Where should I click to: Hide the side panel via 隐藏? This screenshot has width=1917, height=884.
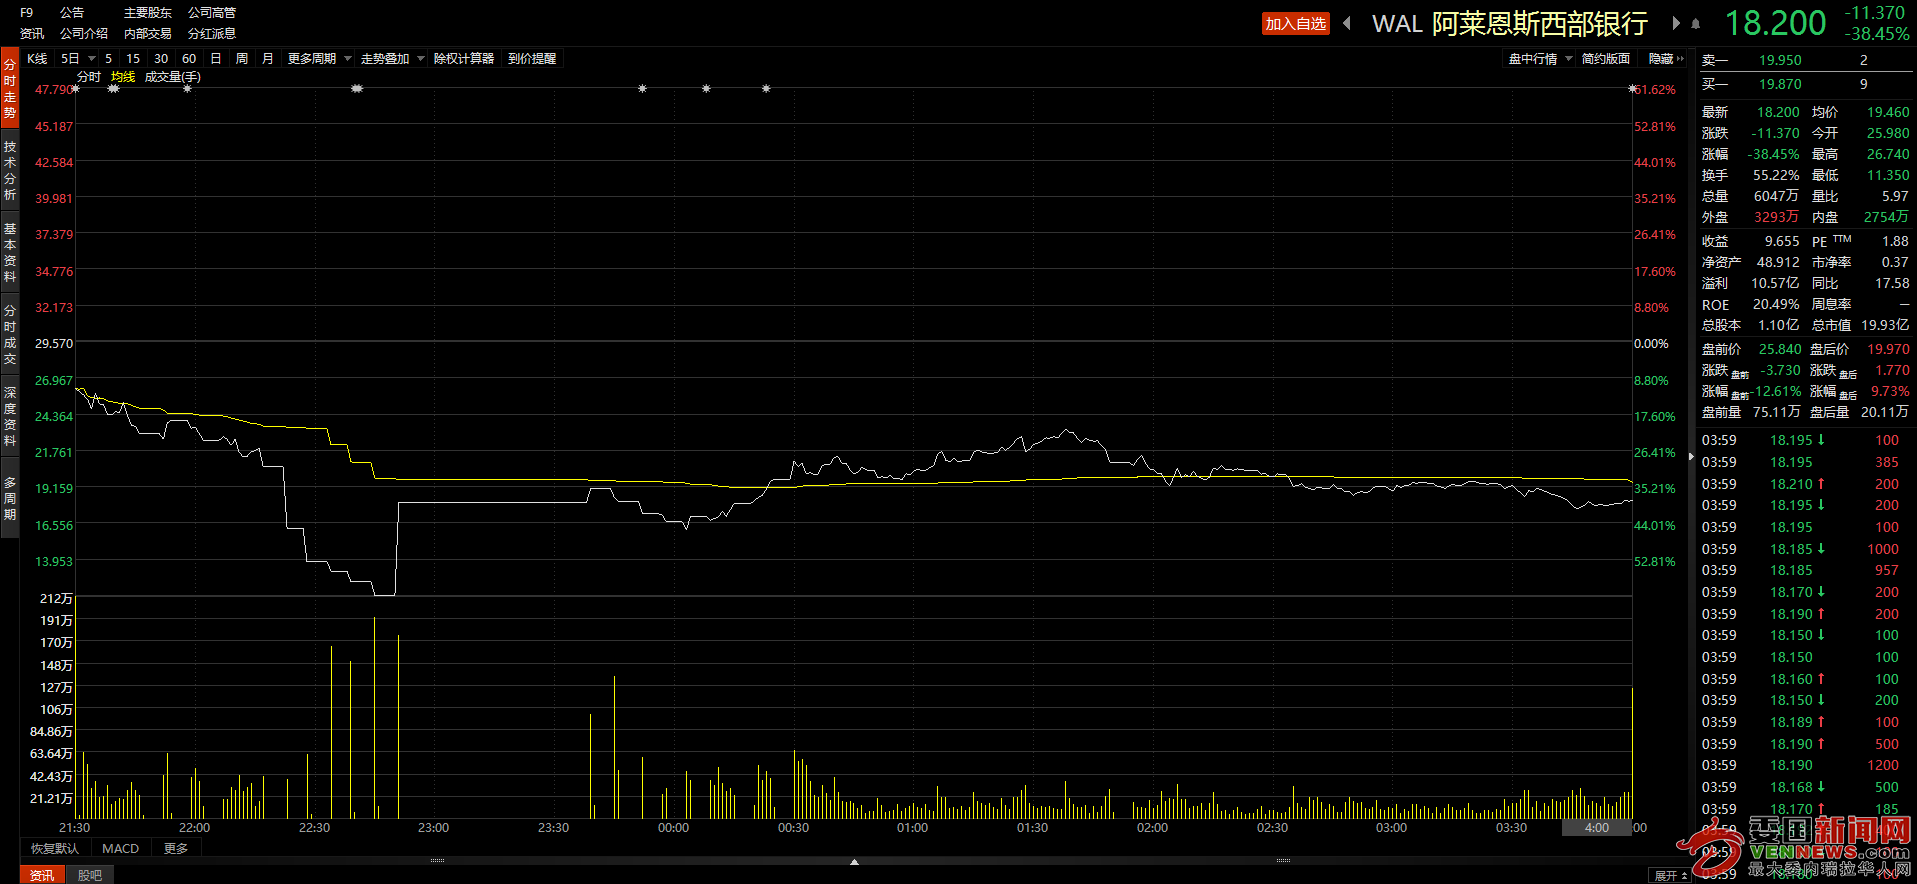pos(1666,59)
